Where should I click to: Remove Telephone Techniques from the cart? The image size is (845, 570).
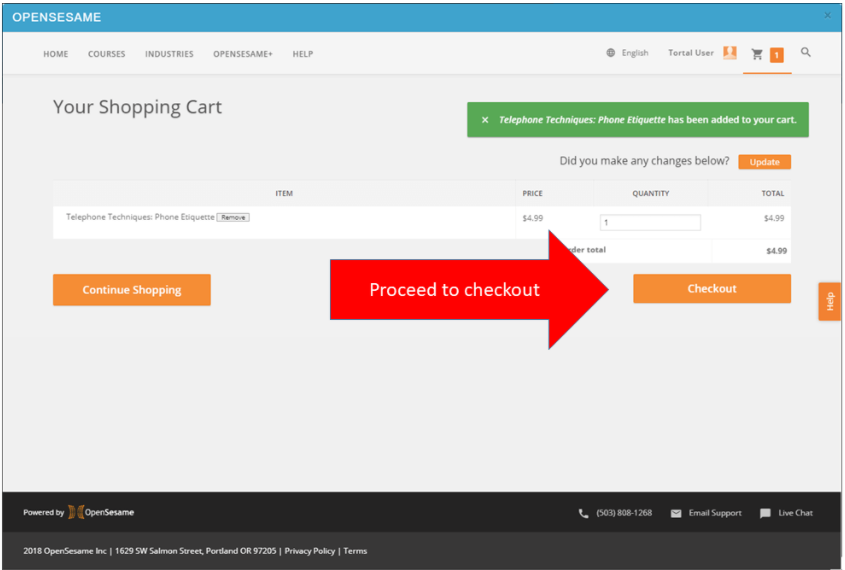(233, 218)
